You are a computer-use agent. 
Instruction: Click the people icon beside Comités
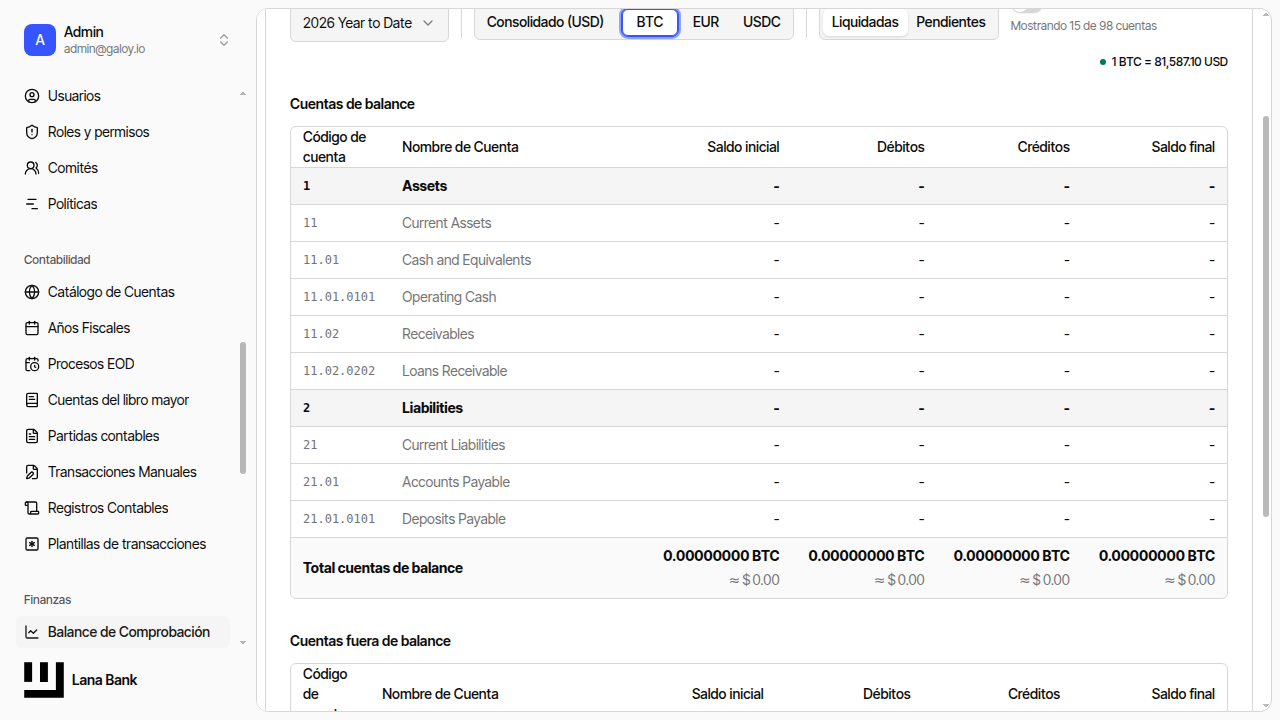pos(32,168)
